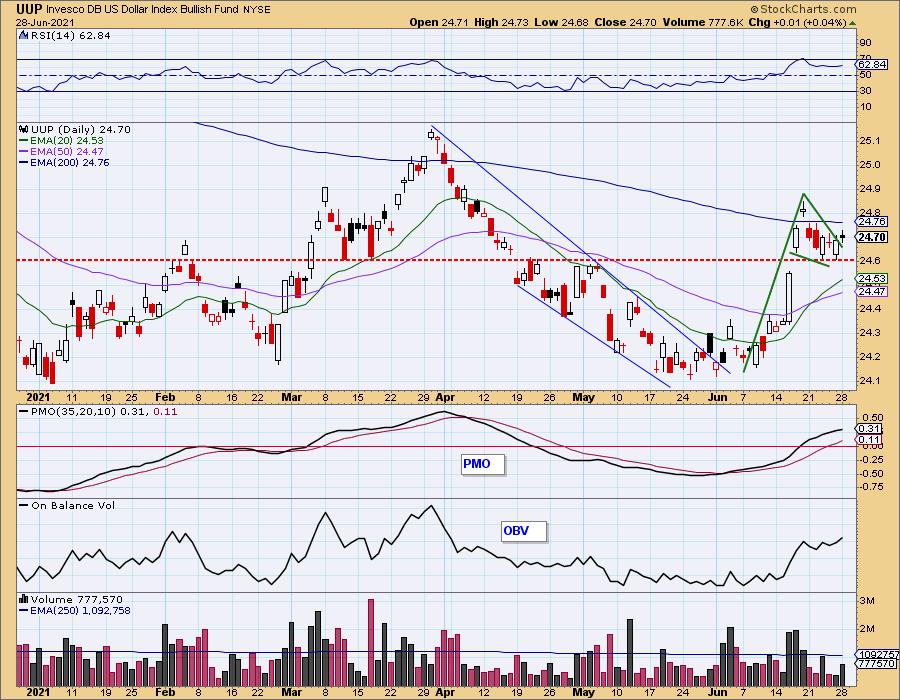Click the PMO annotation box
The width and height of the screenshot is (900, 700).
point(483,464)
